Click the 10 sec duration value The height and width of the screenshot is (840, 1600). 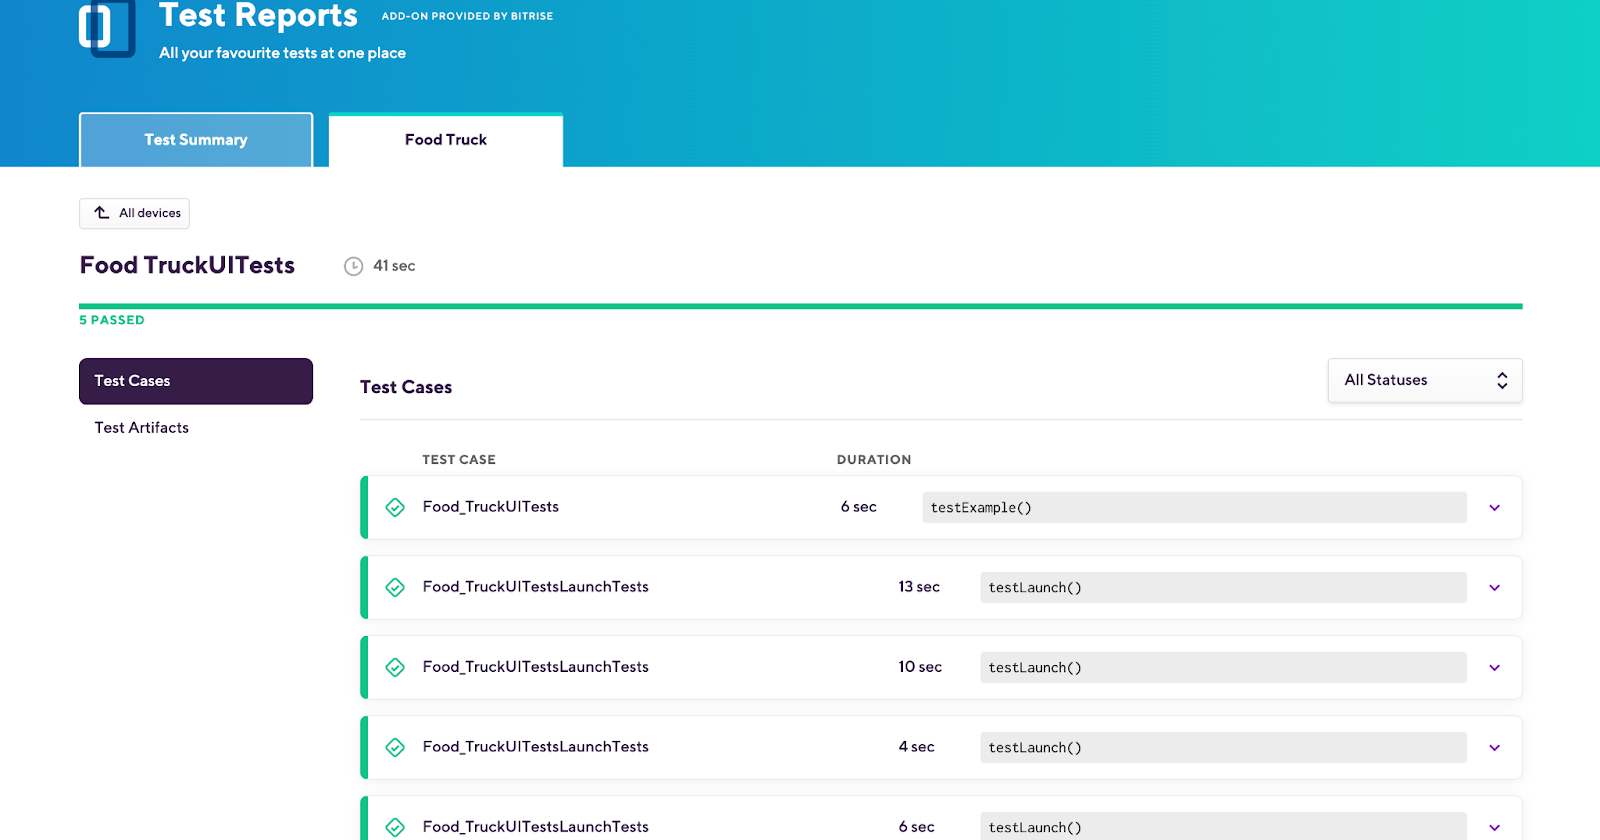(920, 667)
